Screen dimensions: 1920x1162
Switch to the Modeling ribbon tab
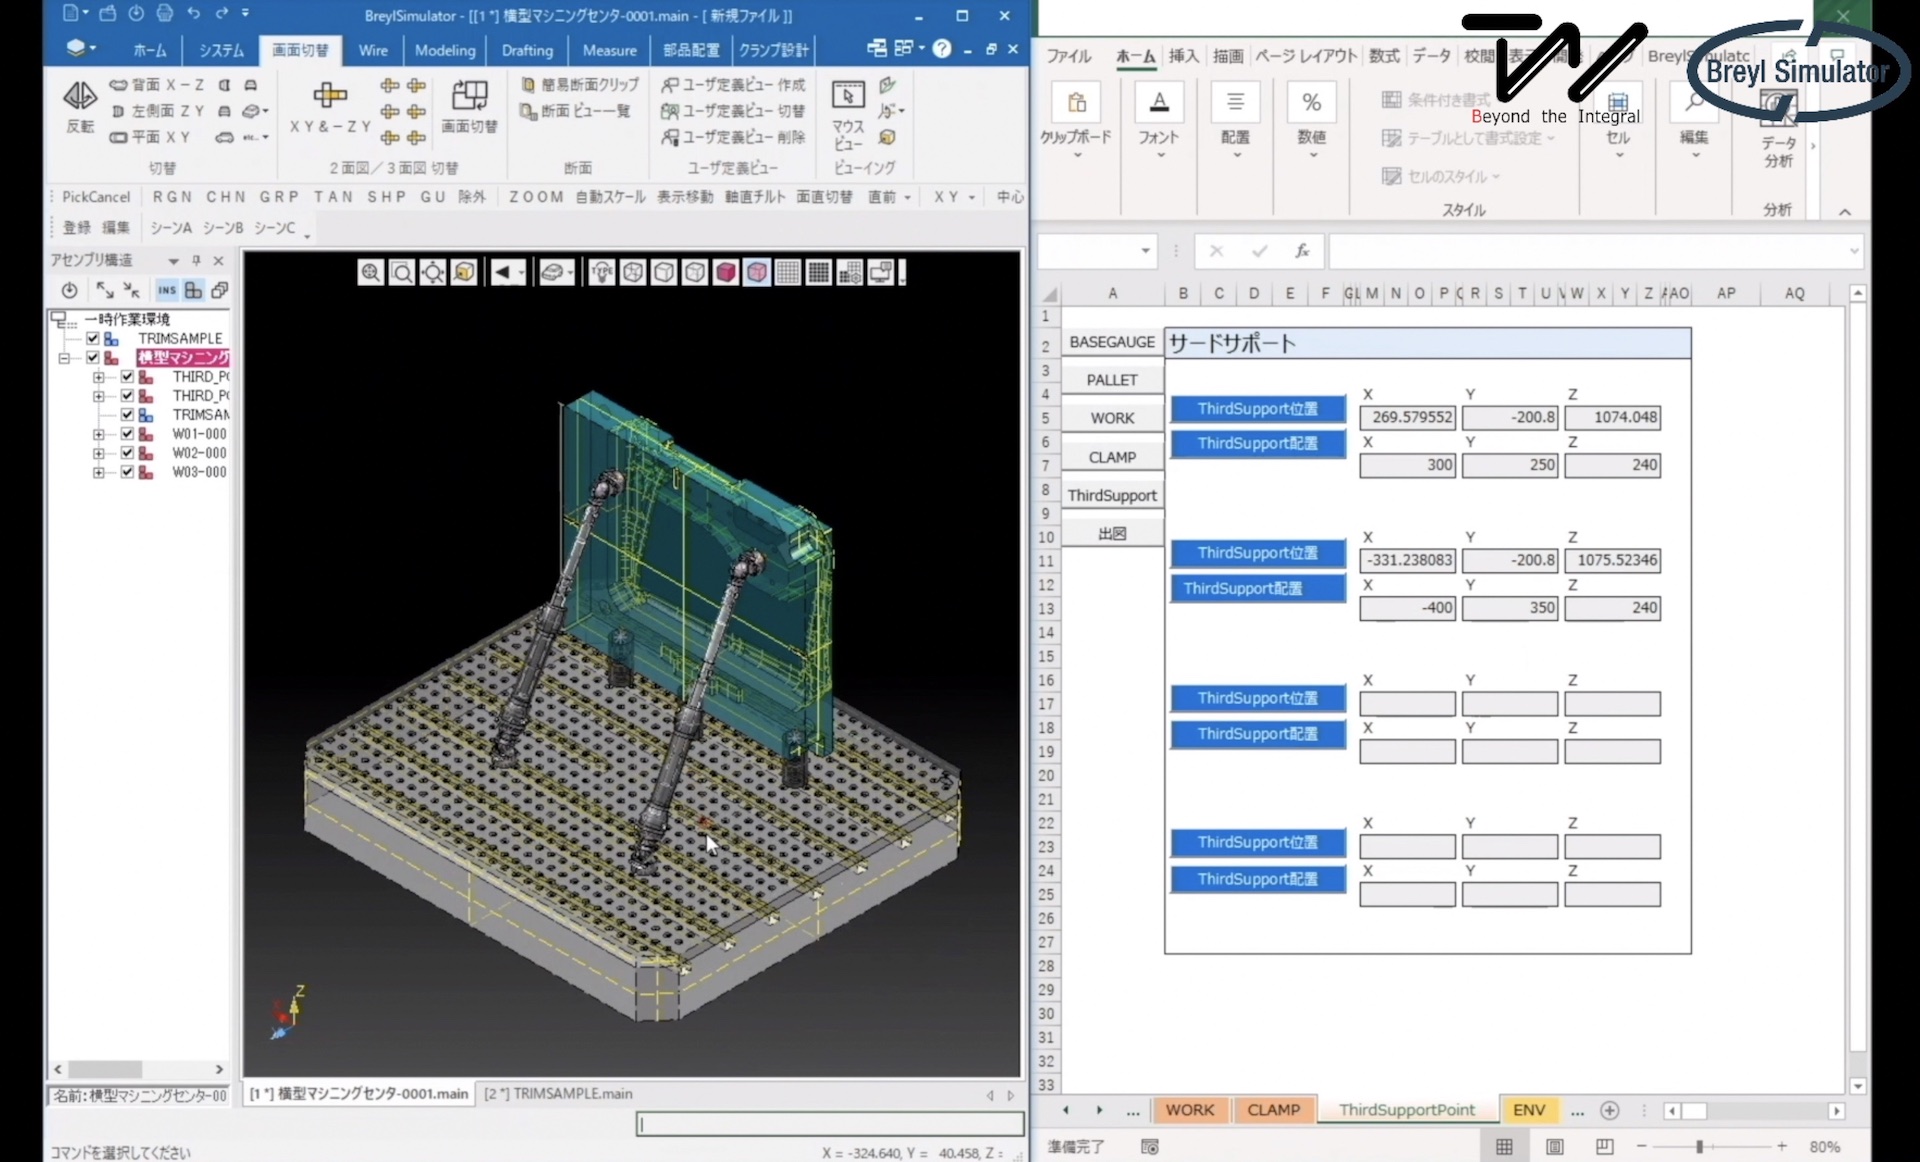(445, 50)
